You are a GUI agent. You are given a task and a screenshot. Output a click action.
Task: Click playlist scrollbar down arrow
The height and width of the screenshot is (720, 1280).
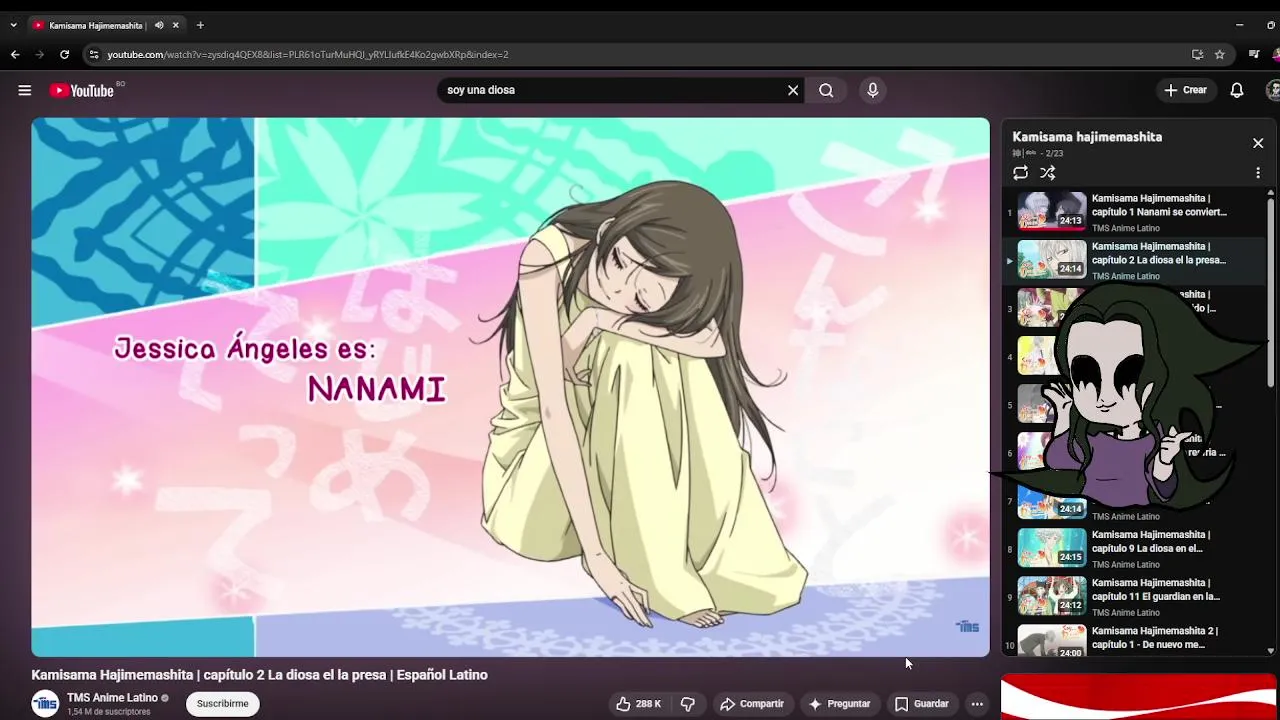pos(1271,651)
